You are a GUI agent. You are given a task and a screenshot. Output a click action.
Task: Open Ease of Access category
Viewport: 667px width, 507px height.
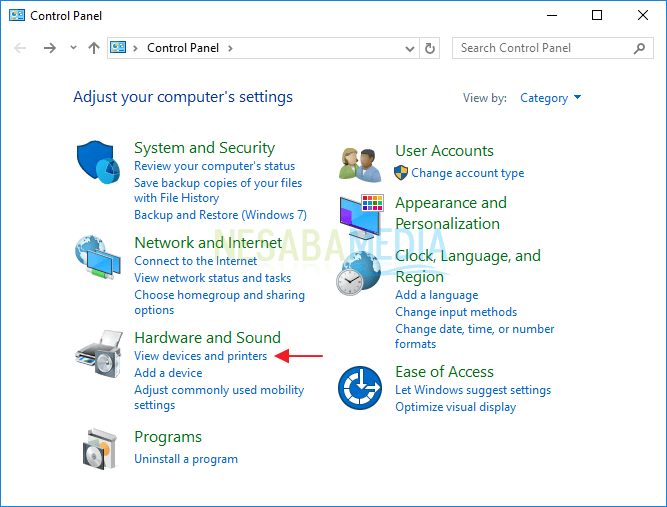click(444, 372)
